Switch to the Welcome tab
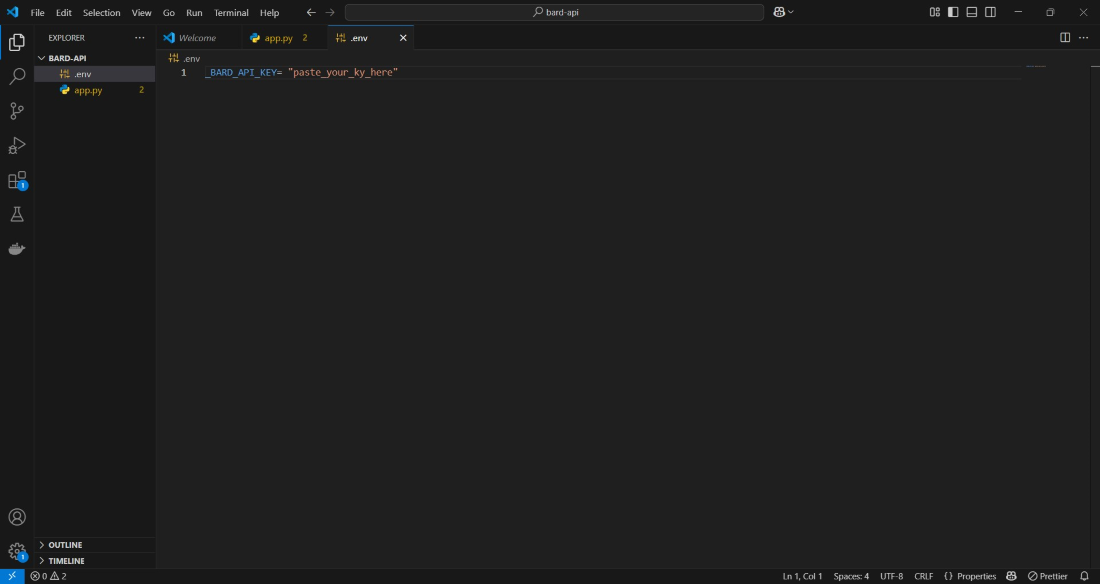 [198, 38]
